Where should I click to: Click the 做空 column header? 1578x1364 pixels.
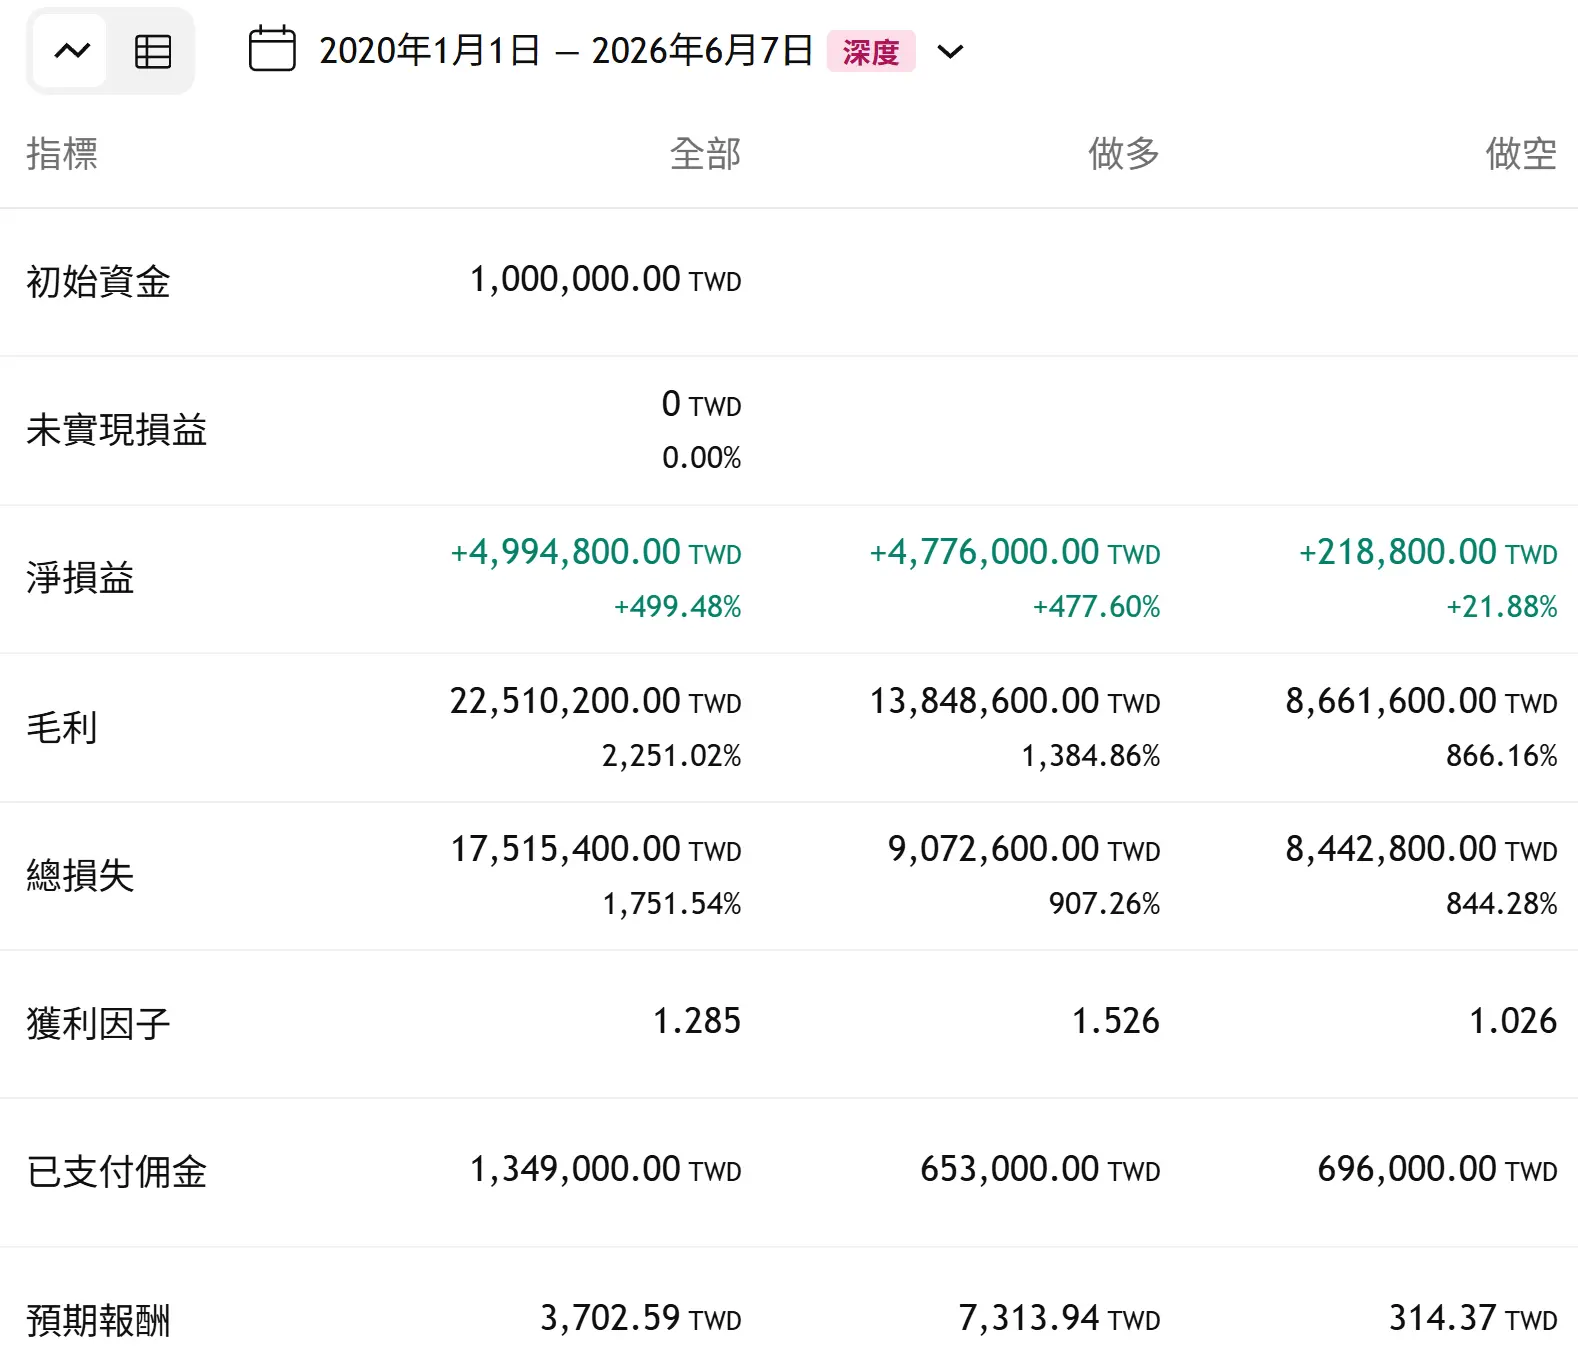pyautogui.click(x=1521, y=154)
